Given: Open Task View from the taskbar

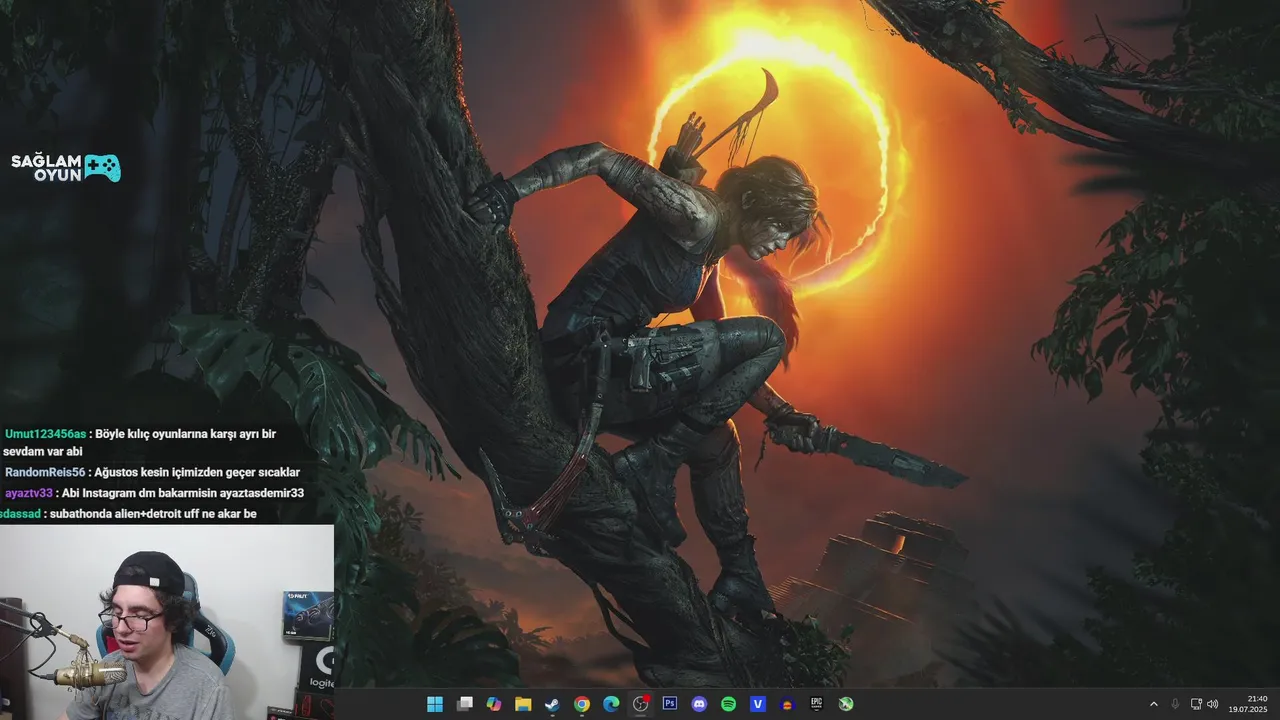Looking at the screenshot, I should 465,704.
